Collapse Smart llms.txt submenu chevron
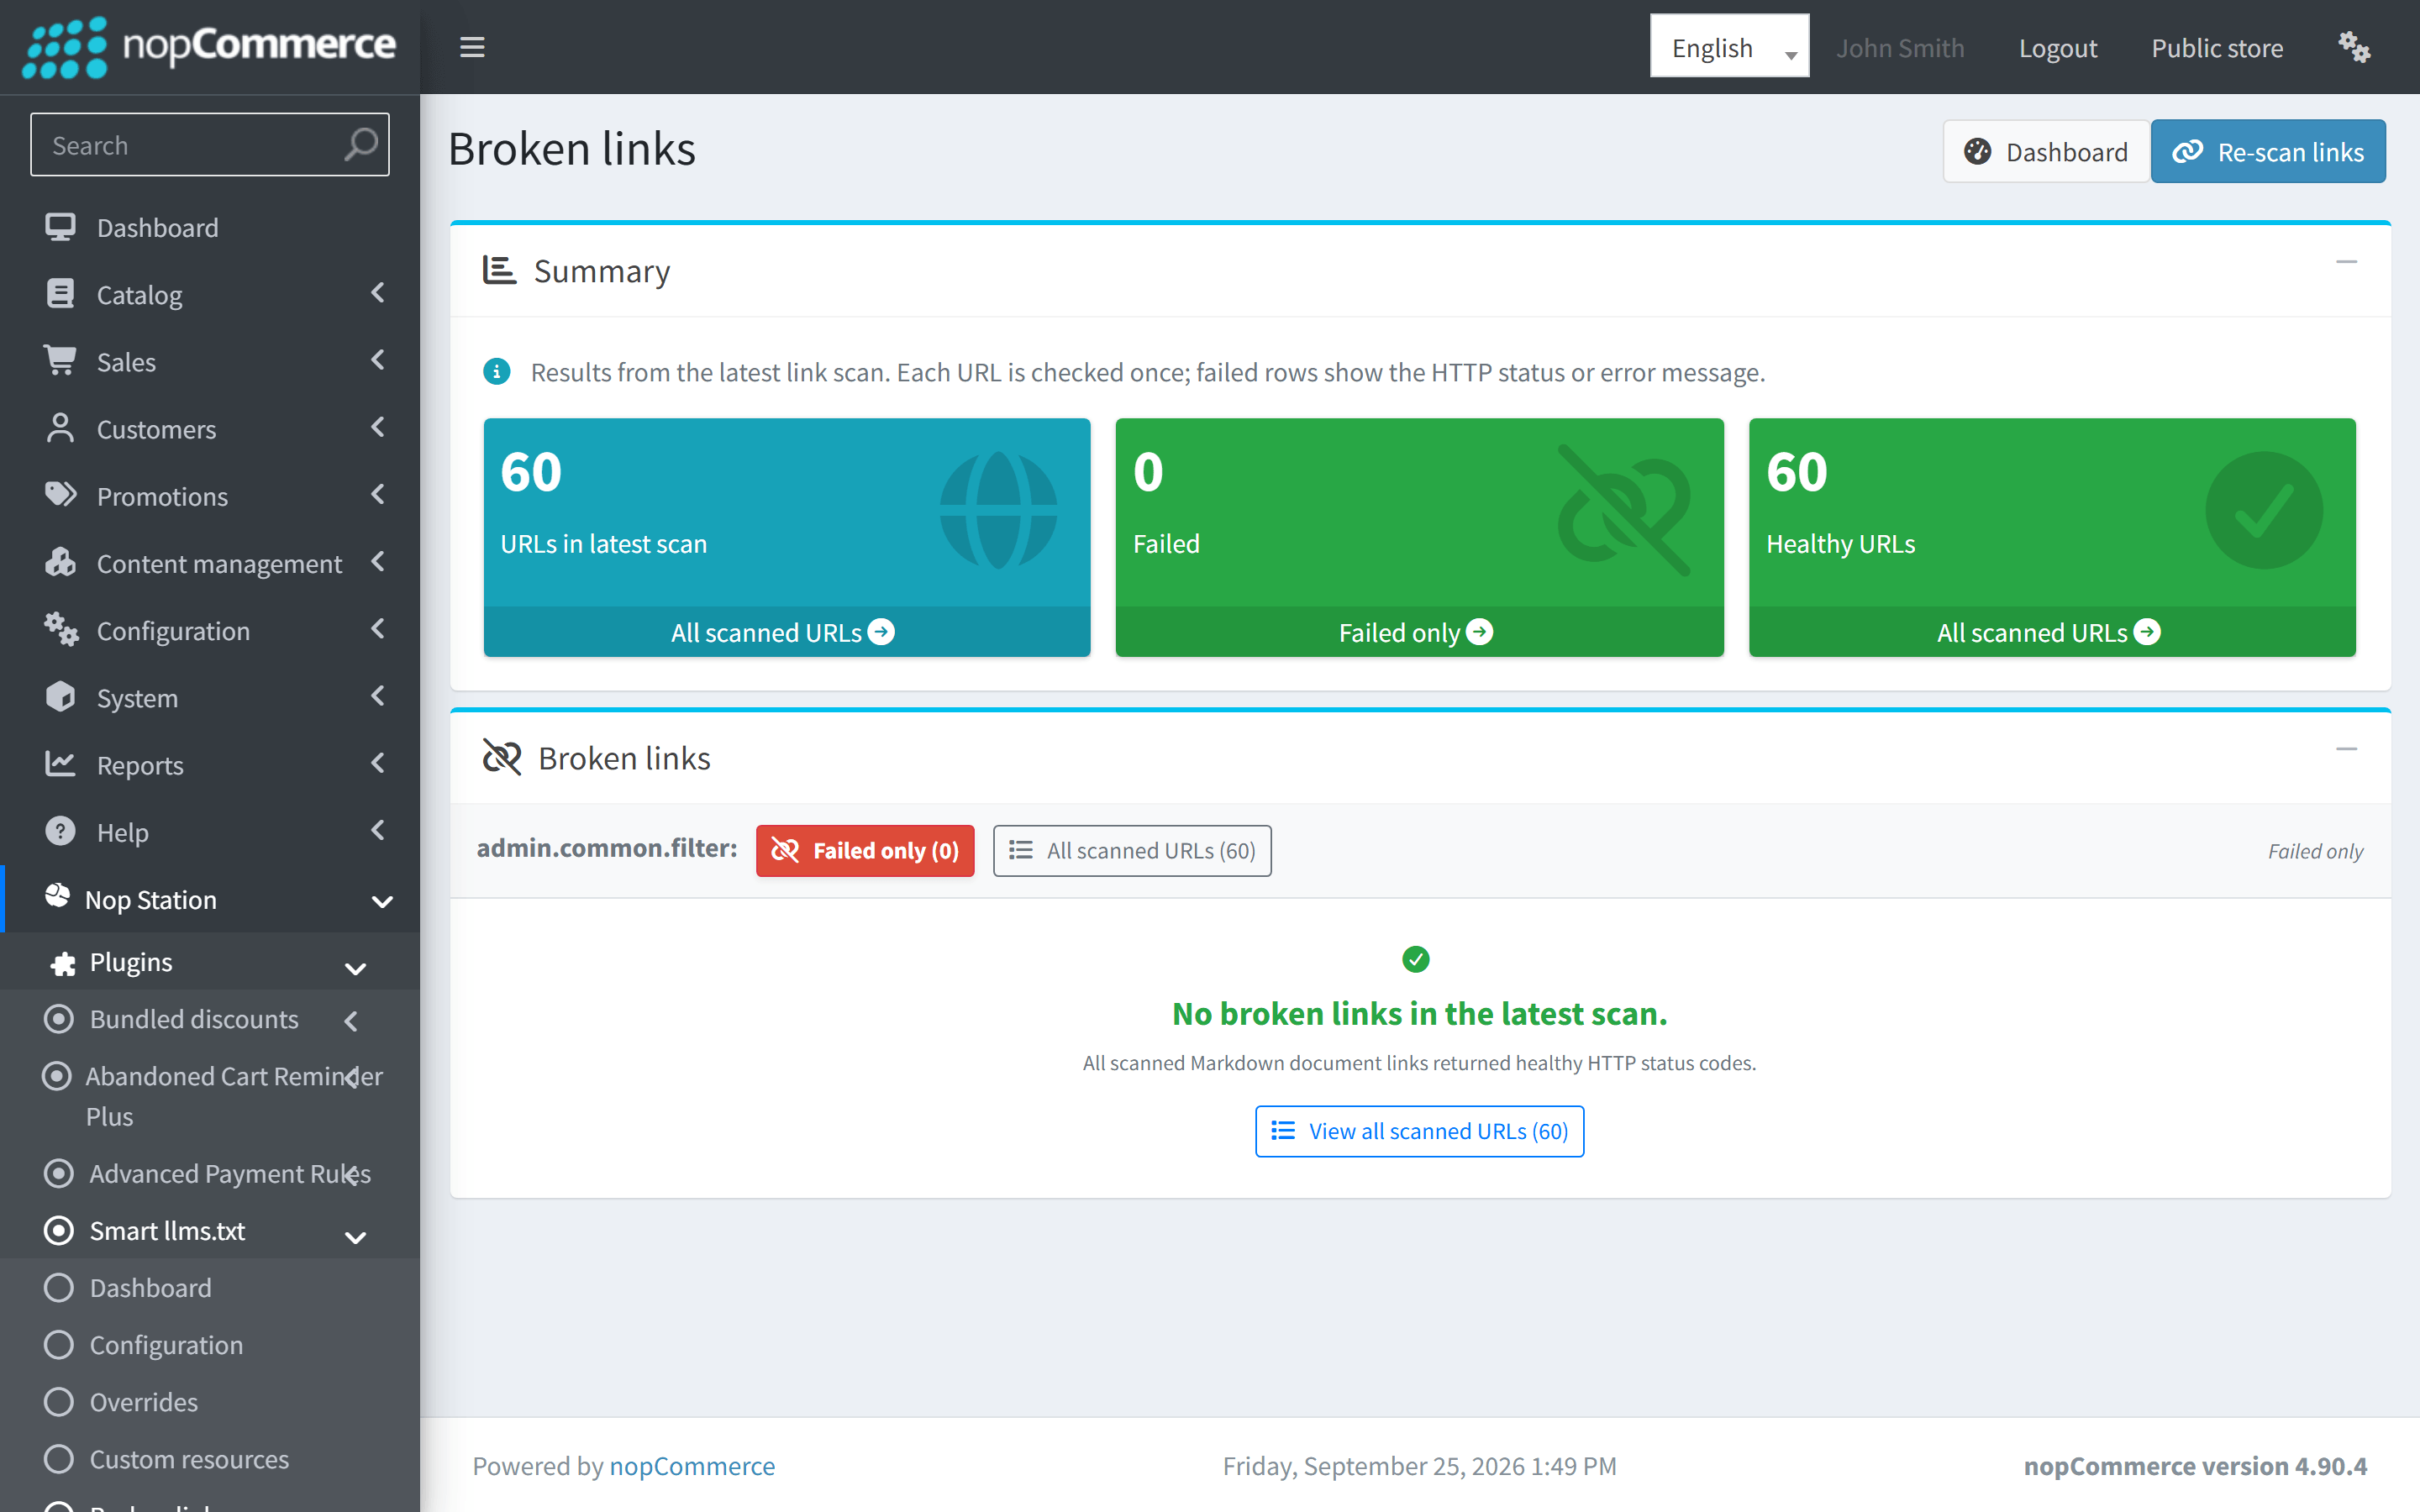The height and width of the screenshot is (1512, 2420). click(x=355, y=1237)
